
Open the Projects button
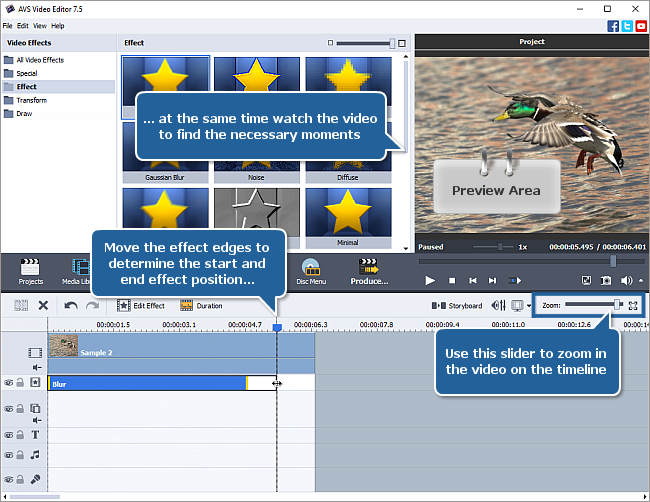pos(30,272)
